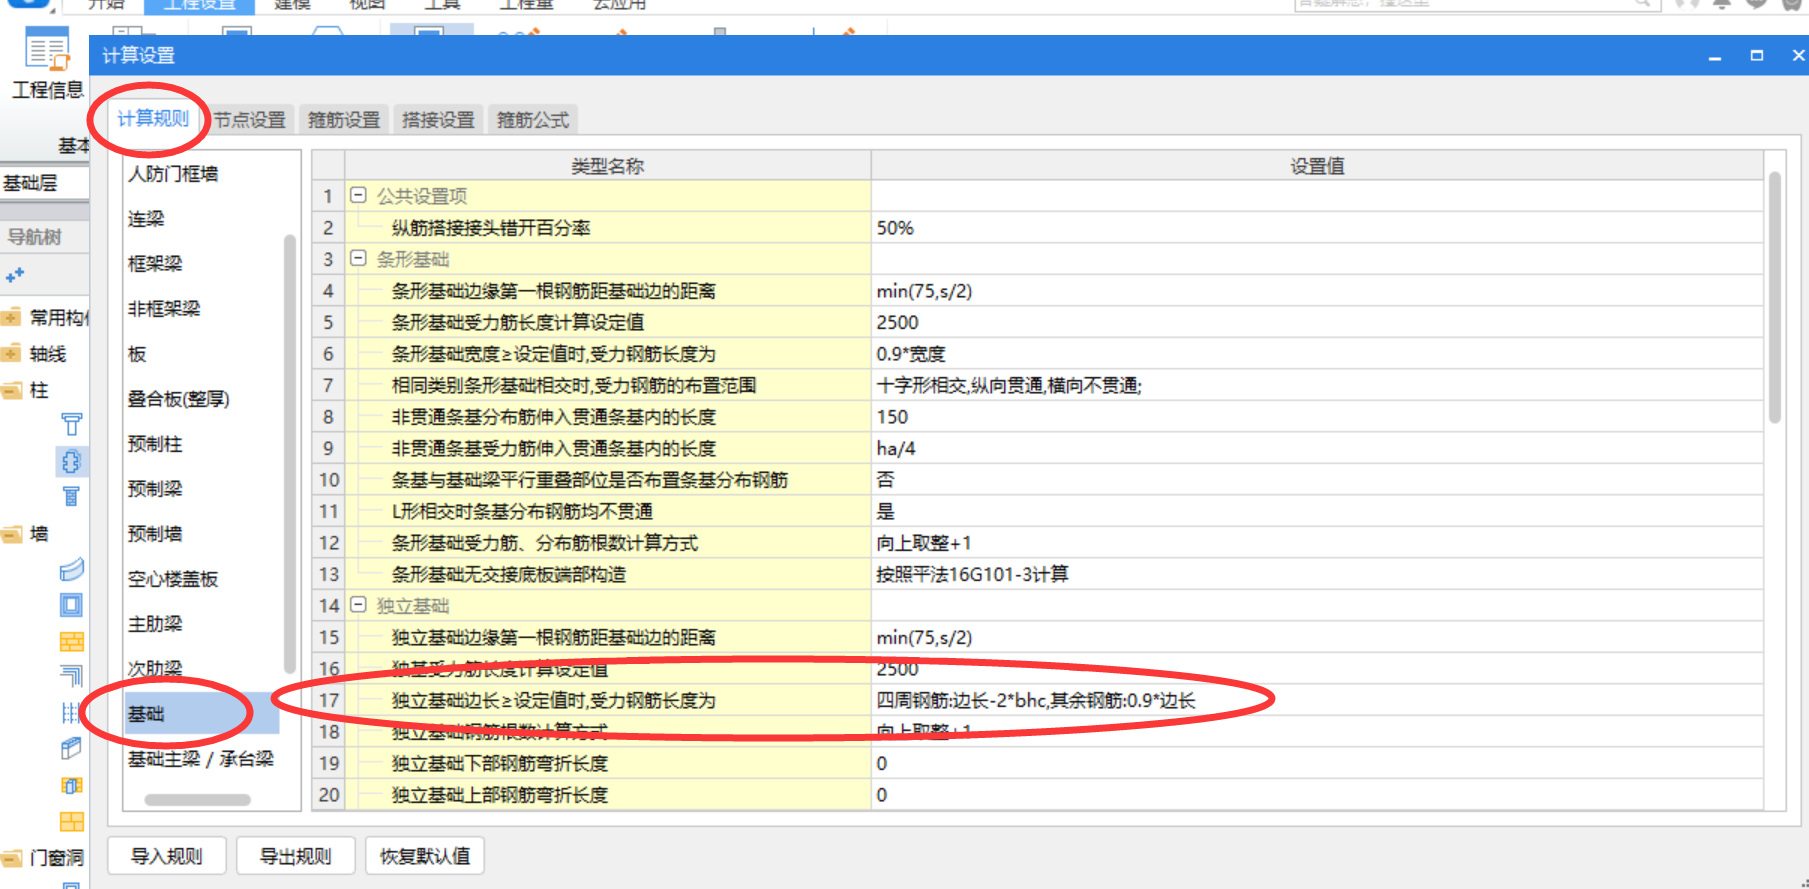The height and width of the screenshot is (889, 1809).
Task: Open the 基础层 floor dropdown
Action: point(44,183)
